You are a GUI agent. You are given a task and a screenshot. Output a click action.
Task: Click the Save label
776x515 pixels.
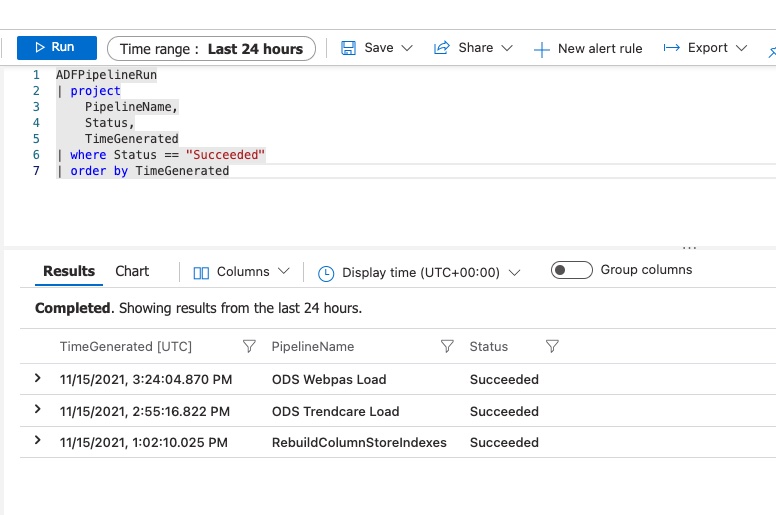click(379, 47)
